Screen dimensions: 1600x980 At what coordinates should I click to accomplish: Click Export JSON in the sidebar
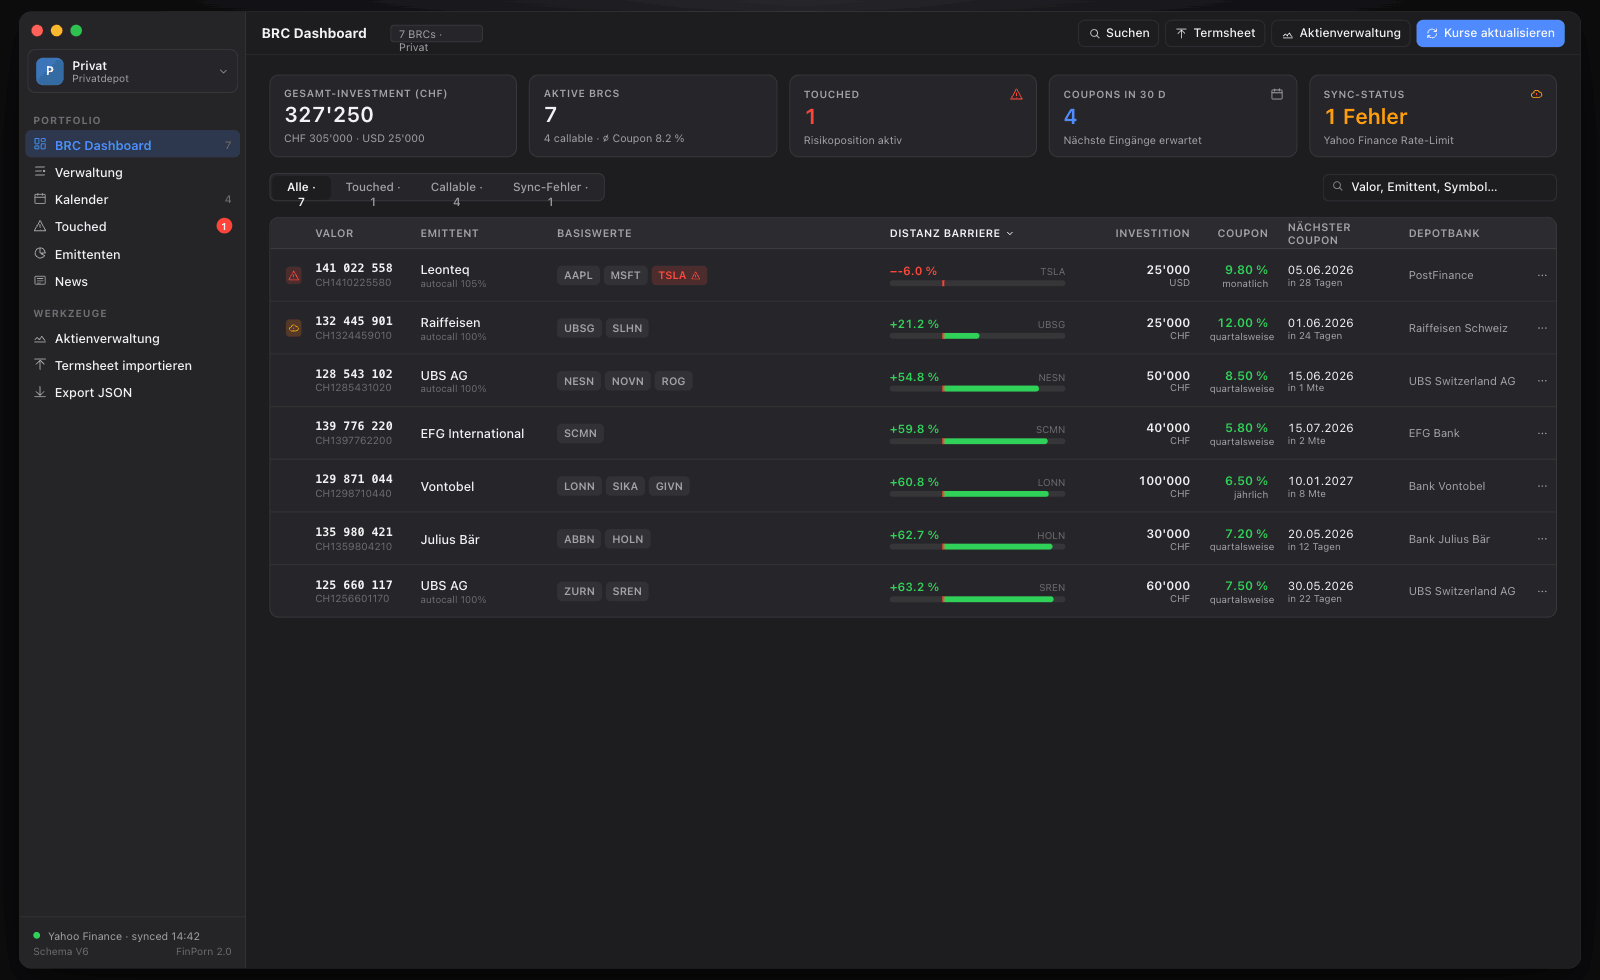(x=132, y=392)
